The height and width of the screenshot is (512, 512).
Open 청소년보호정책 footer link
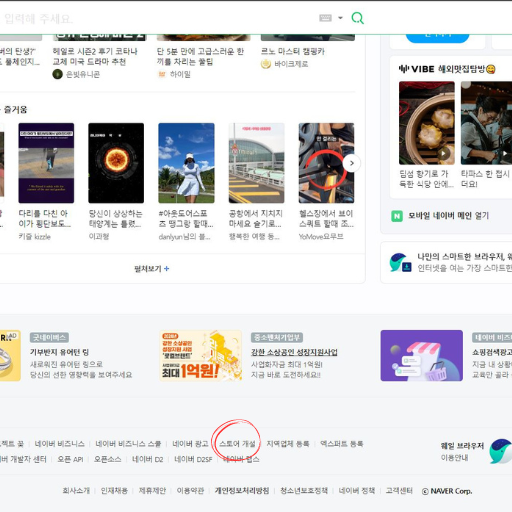304,491
